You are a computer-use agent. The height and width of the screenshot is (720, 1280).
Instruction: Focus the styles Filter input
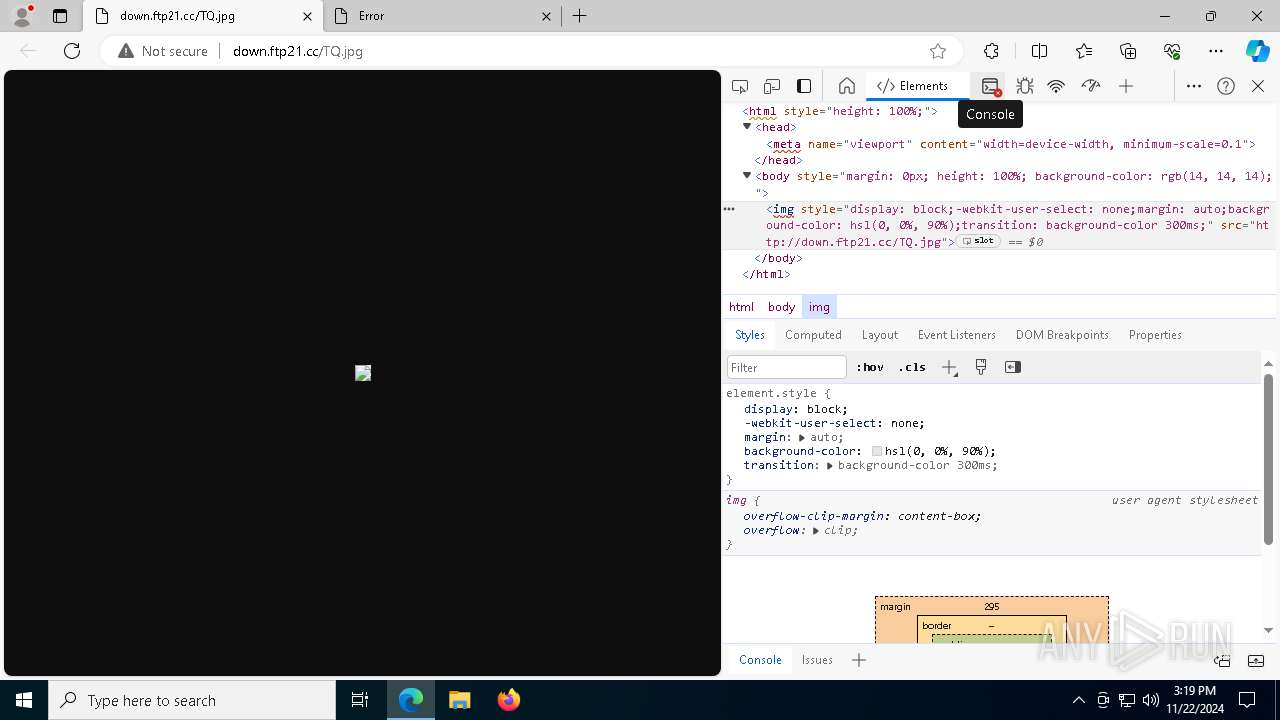[x=787, y=367]
